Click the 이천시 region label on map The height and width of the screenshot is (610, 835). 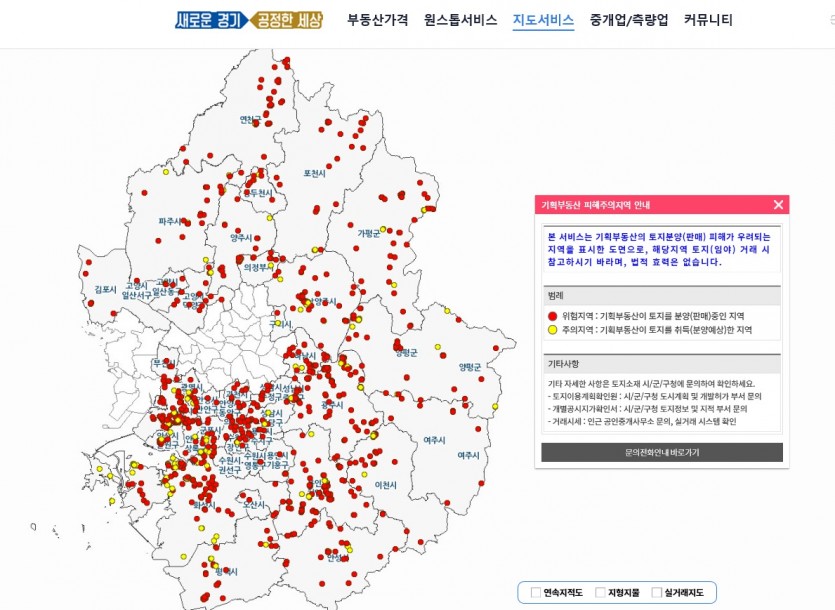point(386,485)
